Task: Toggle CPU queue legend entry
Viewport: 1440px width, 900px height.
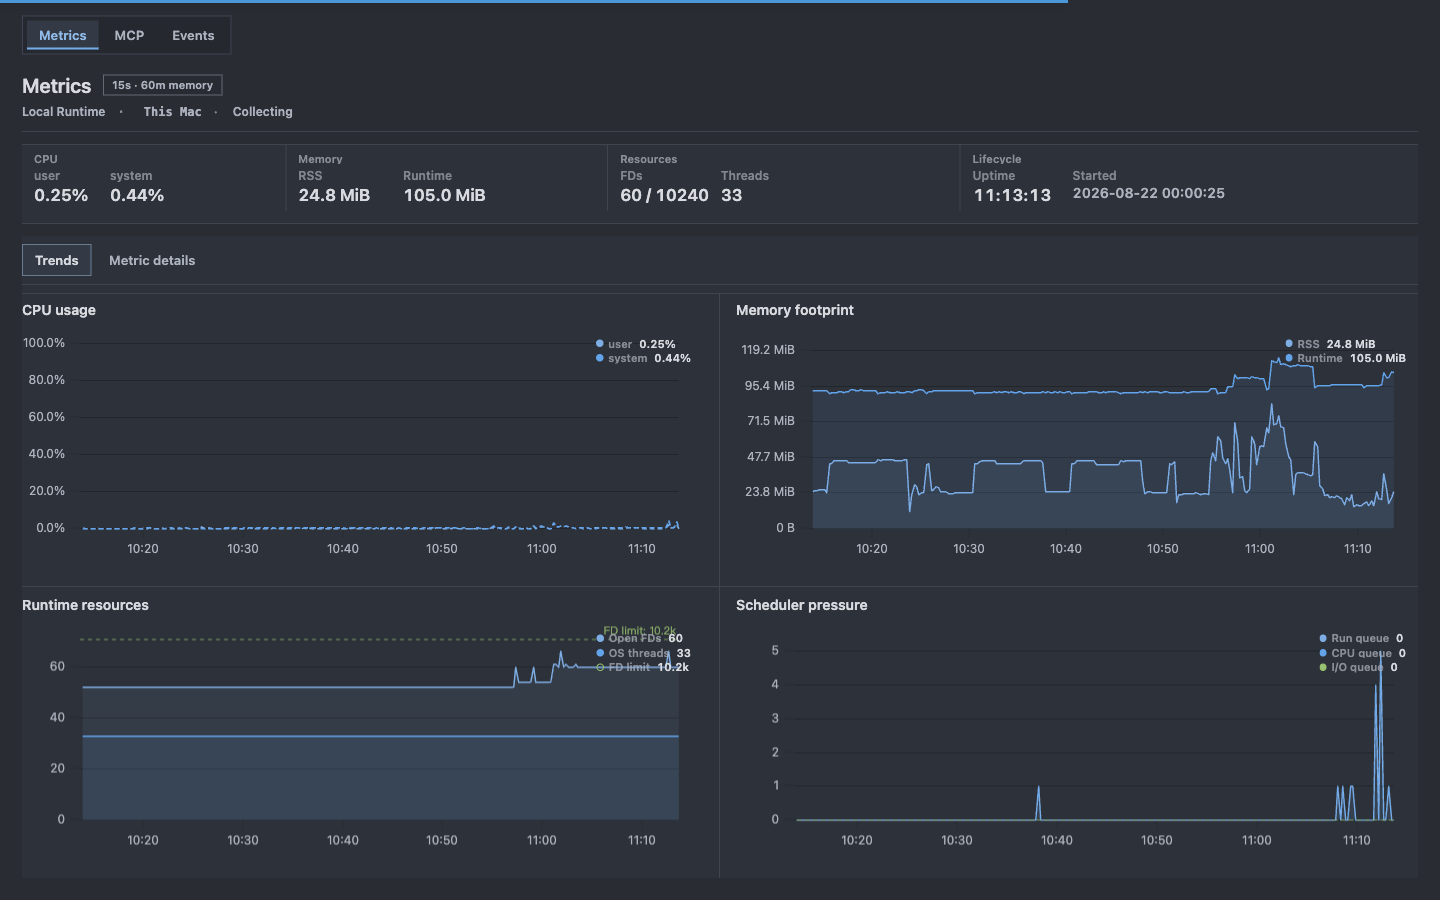Action: pyautogui.click(x=1362, y=653)
